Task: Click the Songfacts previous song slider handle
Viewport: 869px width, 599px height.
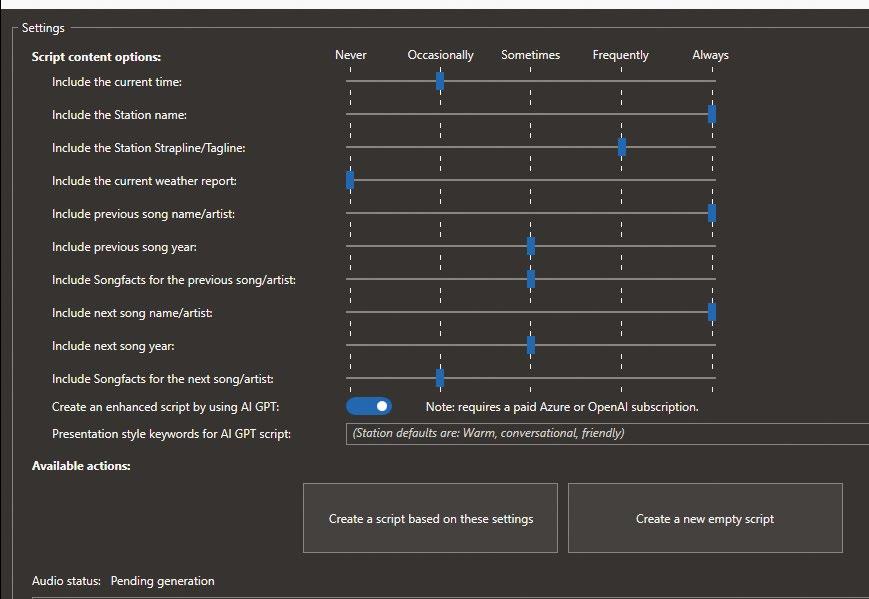Action: [531, 279]
